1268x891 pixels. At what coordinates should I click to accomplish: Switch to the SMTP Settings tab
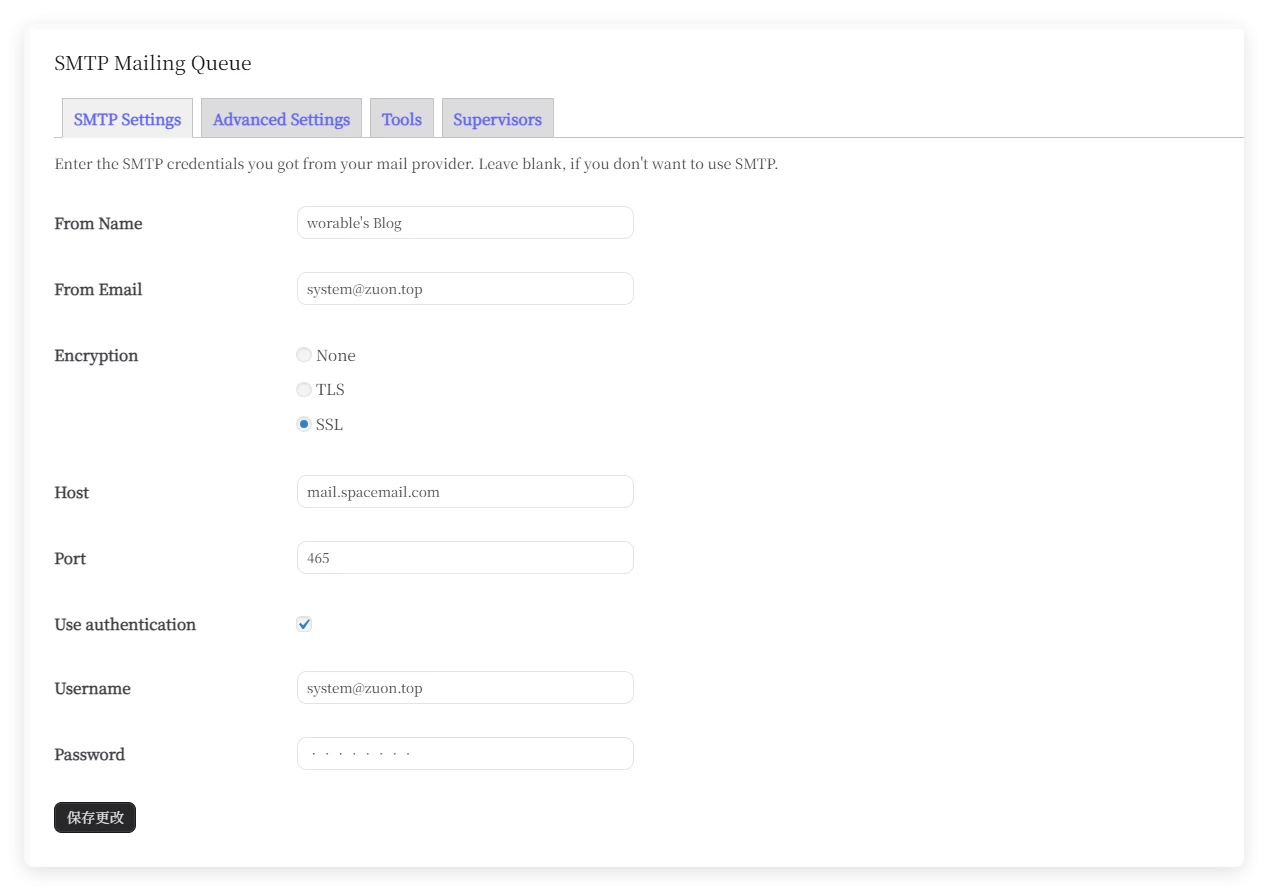coord(127,119)
